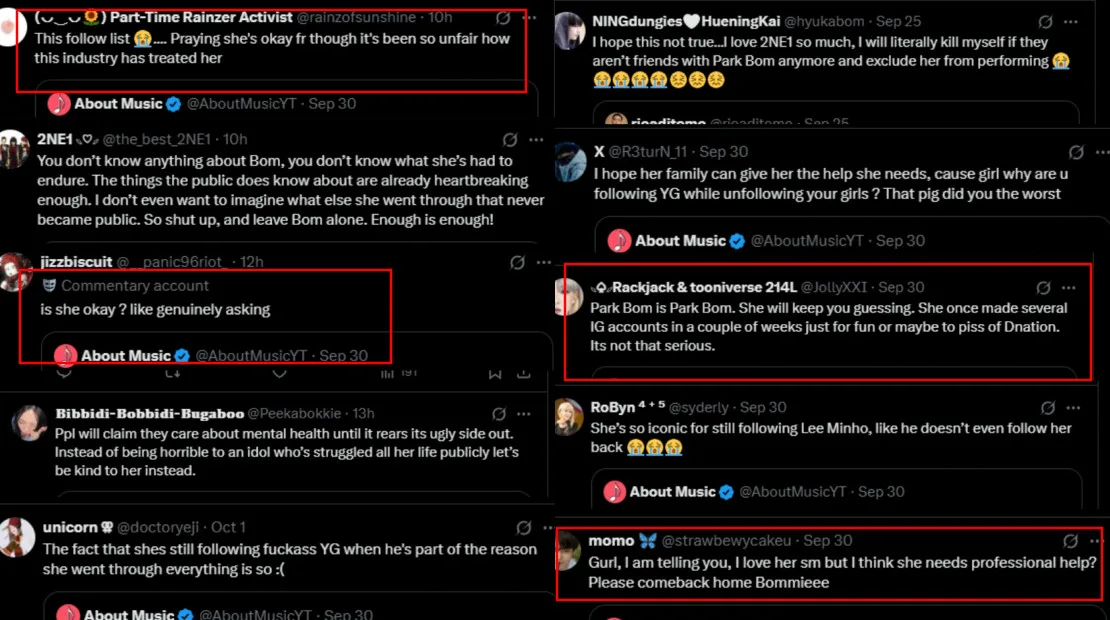Screen dimensions: 1110x620
Task: Open NINGdungies profile picture
Action: click(570, 31)
